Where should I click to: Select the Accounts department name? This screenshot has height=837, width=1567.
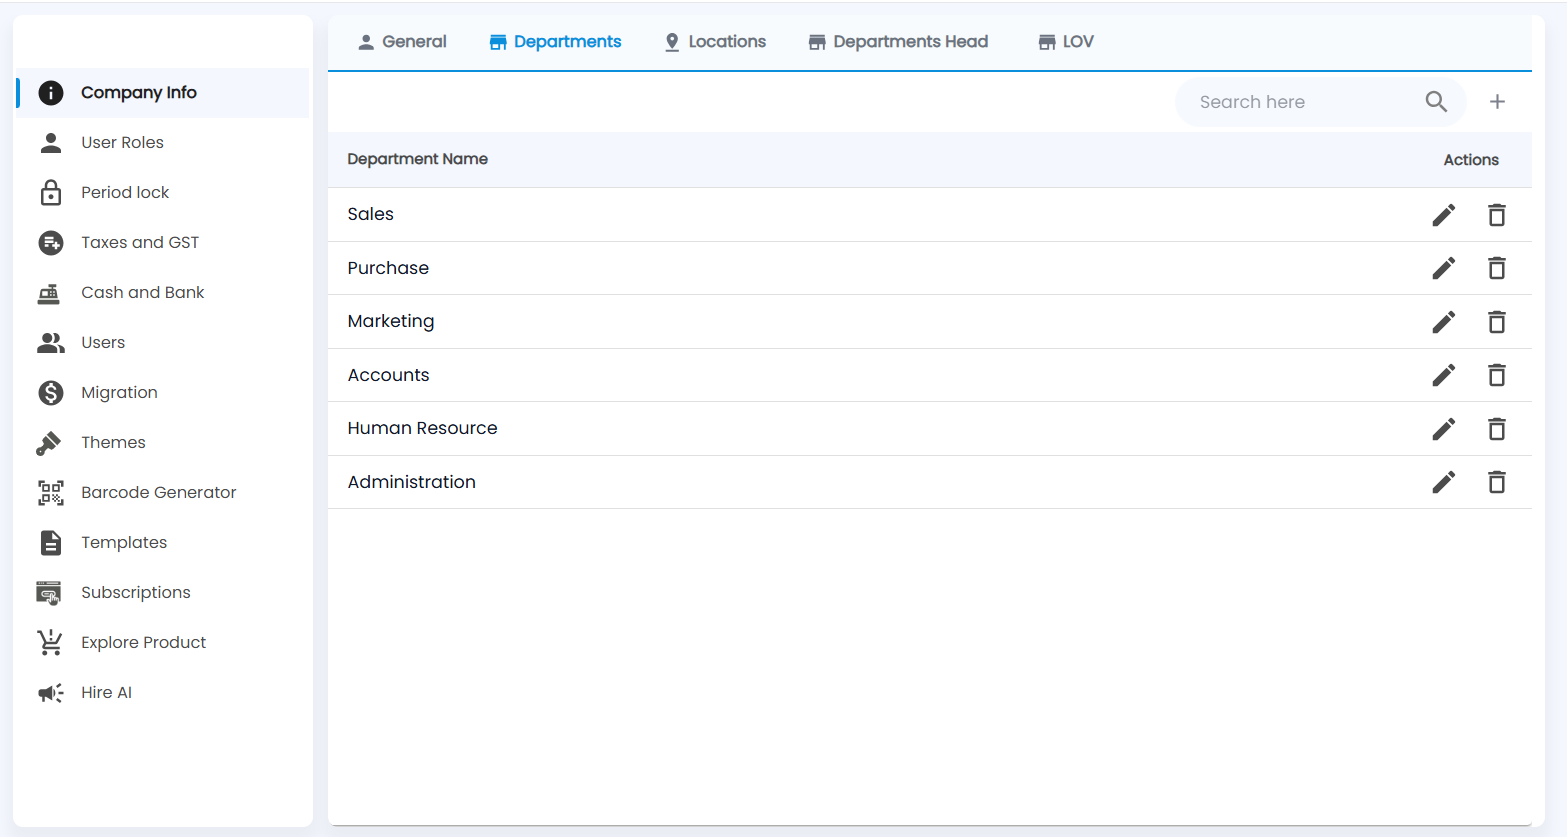(x=389, y=375)
